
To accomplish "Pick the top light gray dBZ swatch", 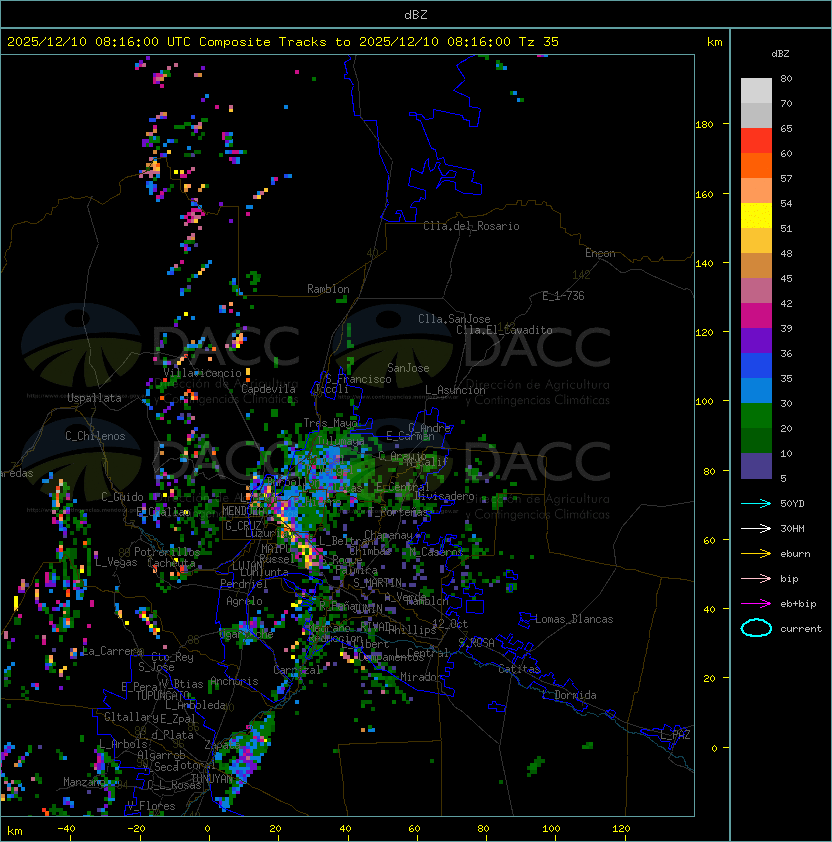I will click(x=756, y=91).
